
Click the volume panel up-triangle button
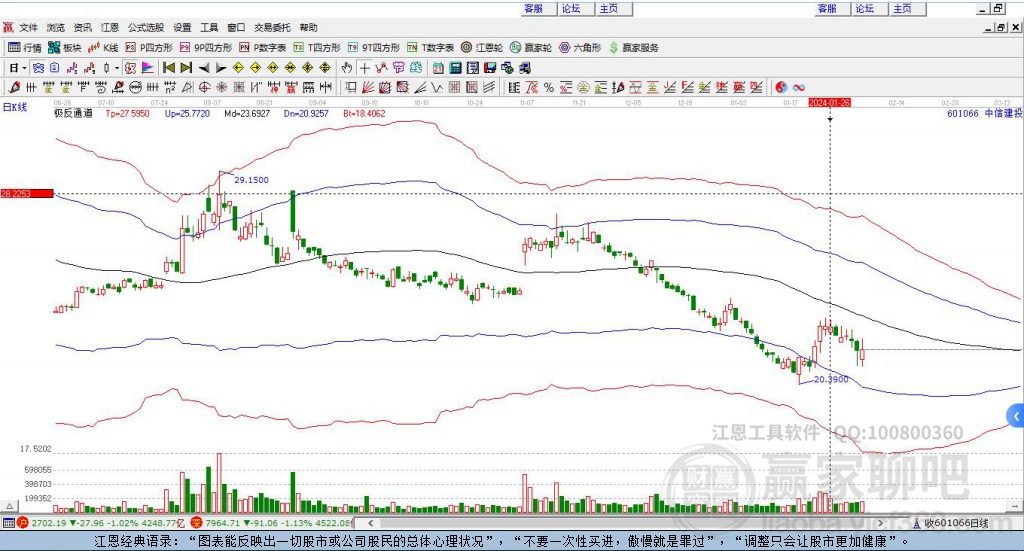(9, 506)
